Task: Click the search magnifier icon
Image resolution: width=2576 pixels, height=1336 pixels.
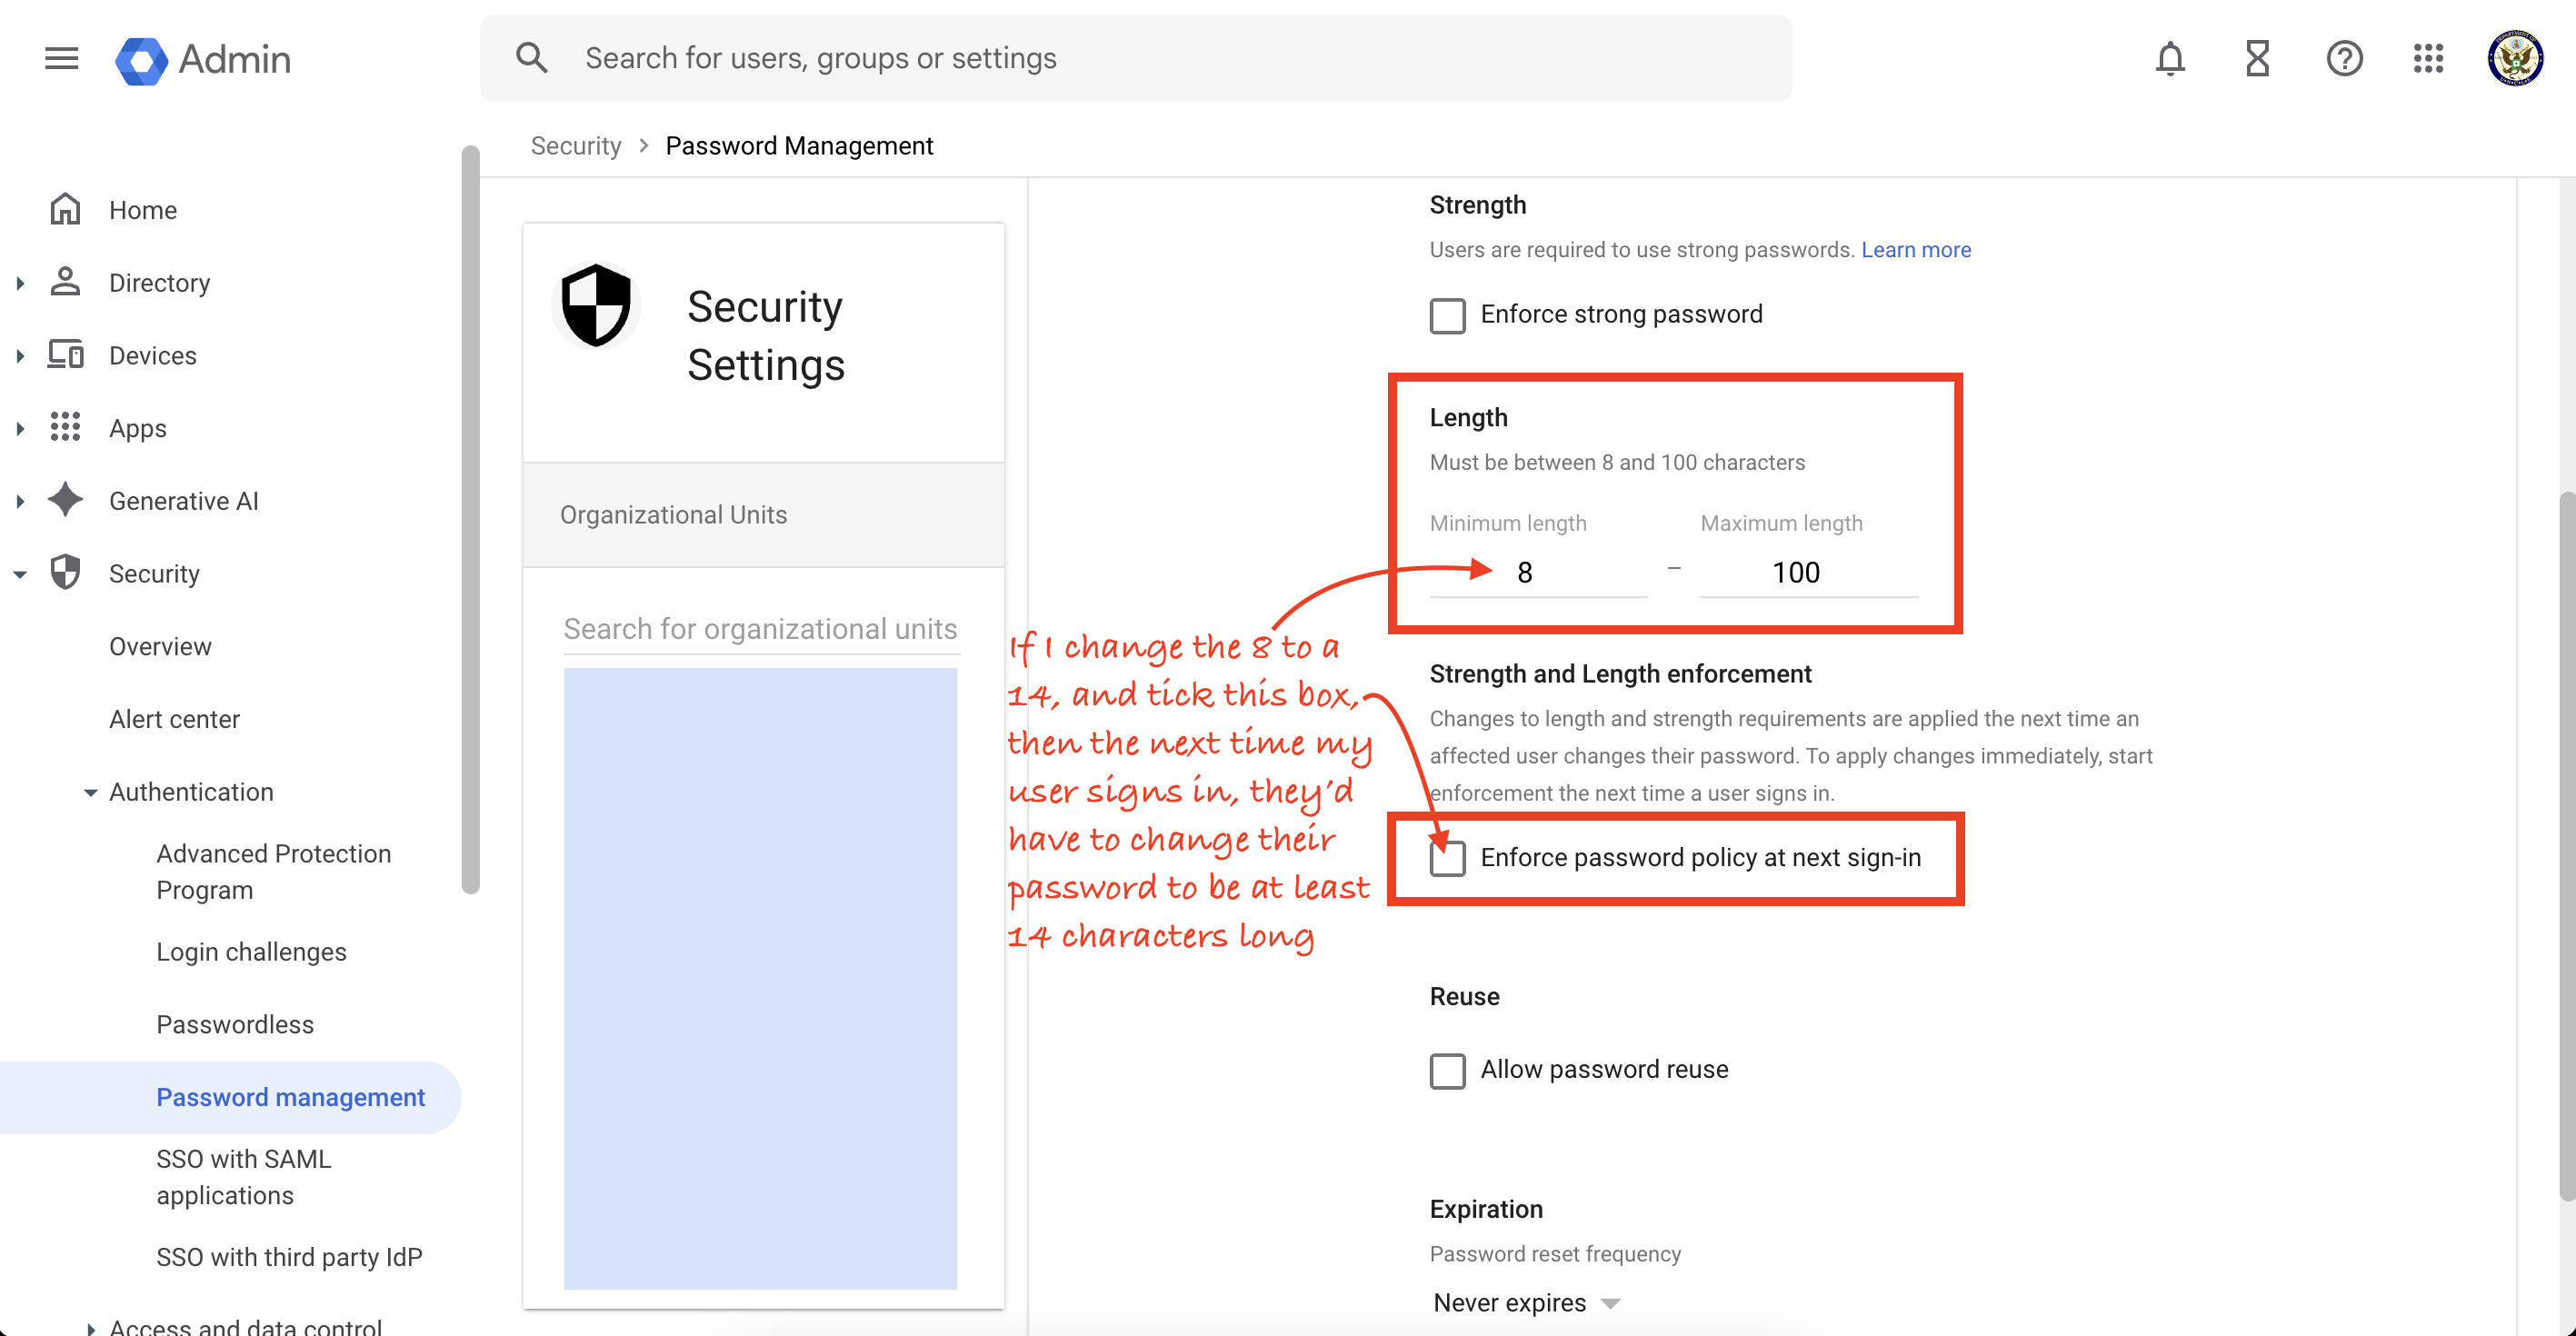Action: [532, 58]
